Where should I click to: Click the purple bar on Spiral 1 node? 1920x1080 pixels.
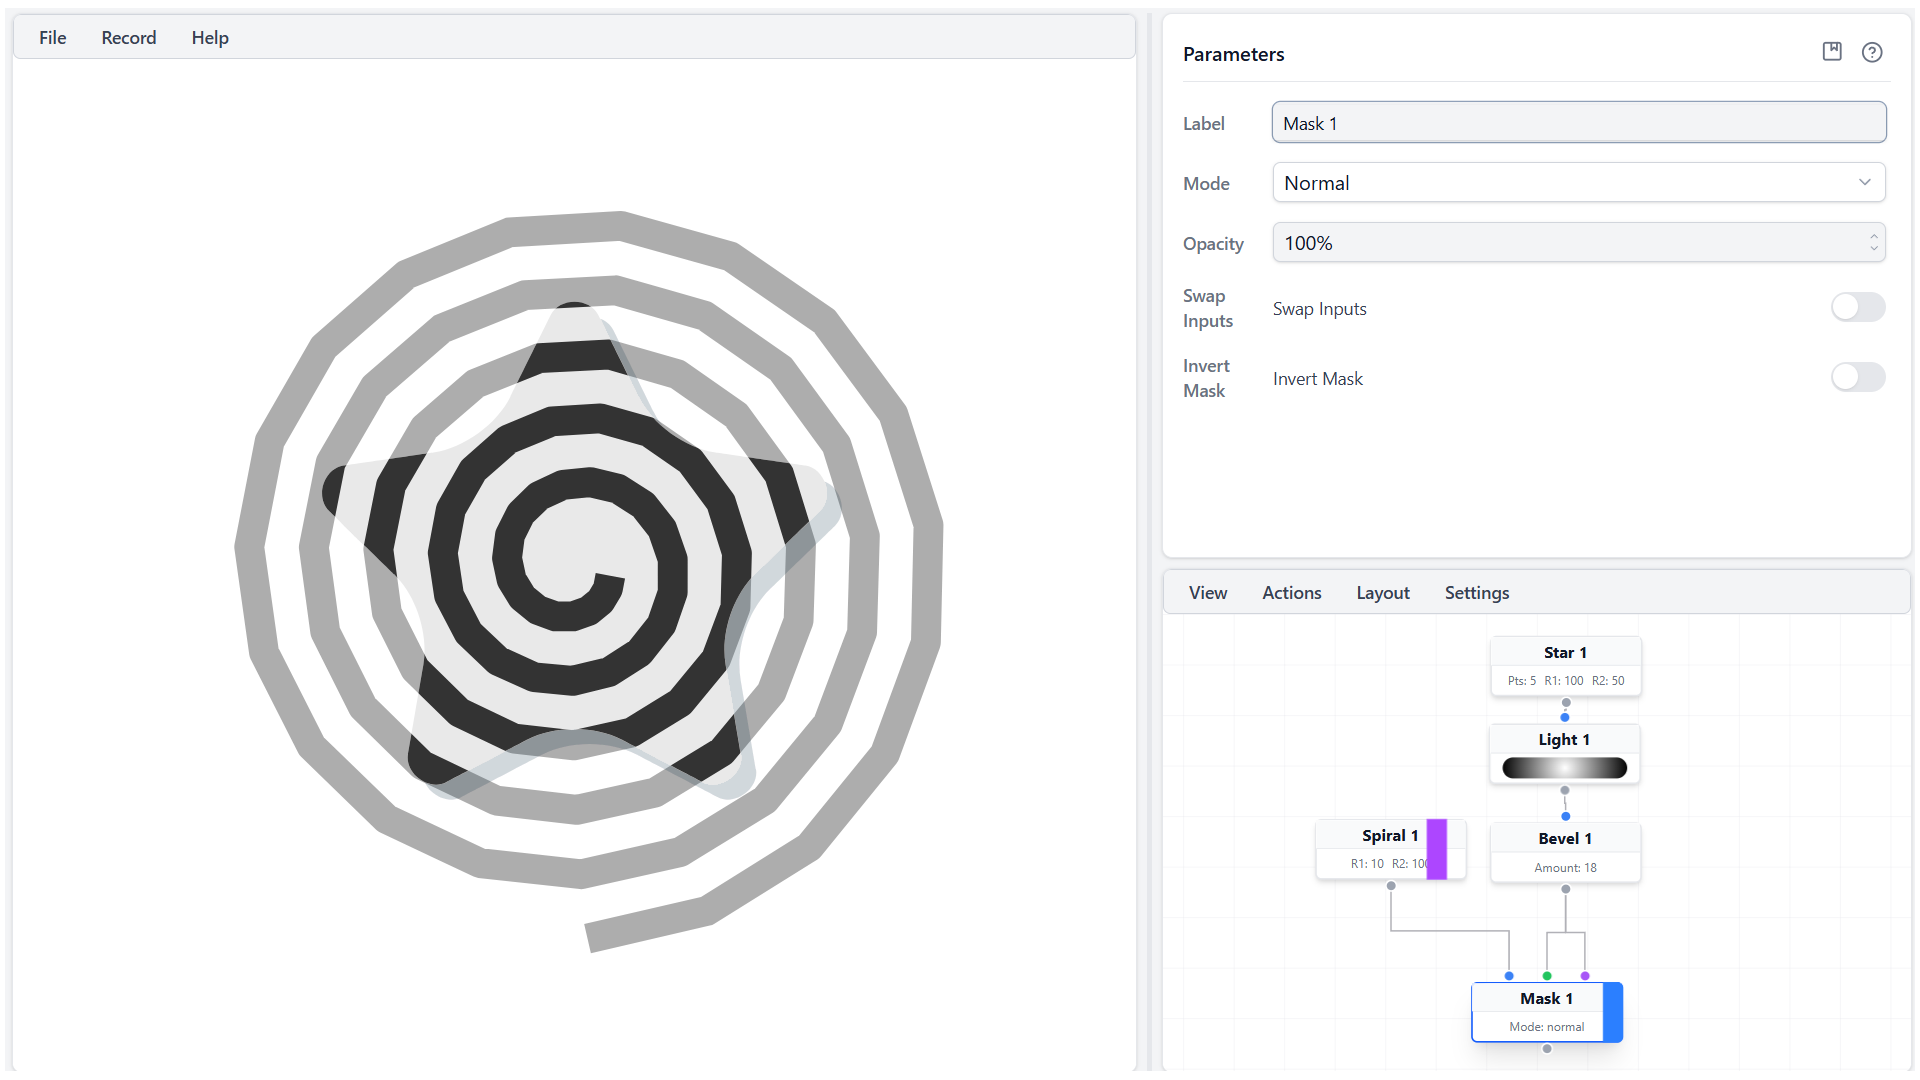[x=1436, y=849]
